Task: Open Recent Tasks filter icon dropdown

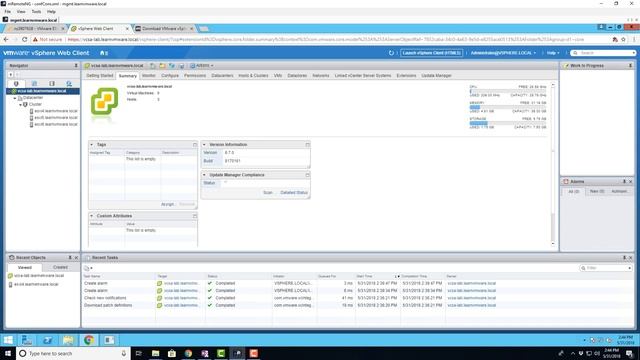Action: click(x=88, y=268)
